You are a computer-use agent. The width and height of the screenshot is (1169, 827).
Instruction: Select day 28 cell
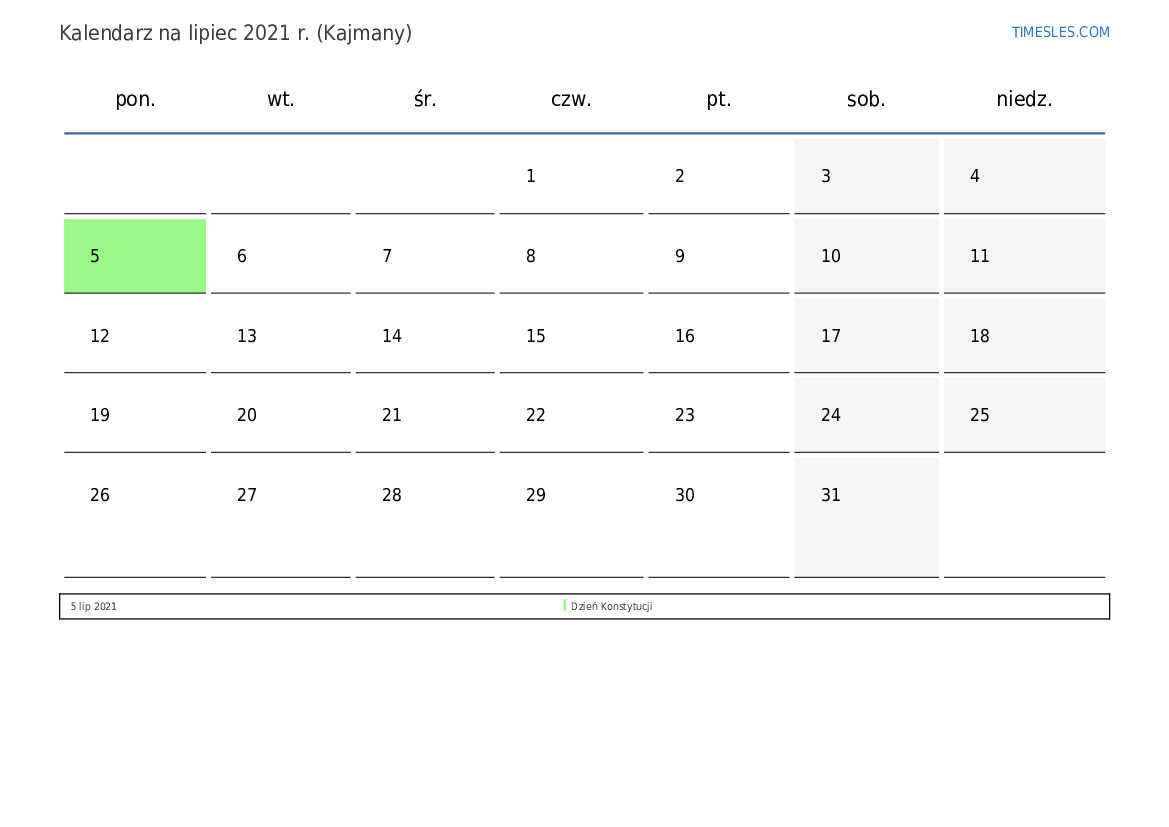click(x=425, y=518)
